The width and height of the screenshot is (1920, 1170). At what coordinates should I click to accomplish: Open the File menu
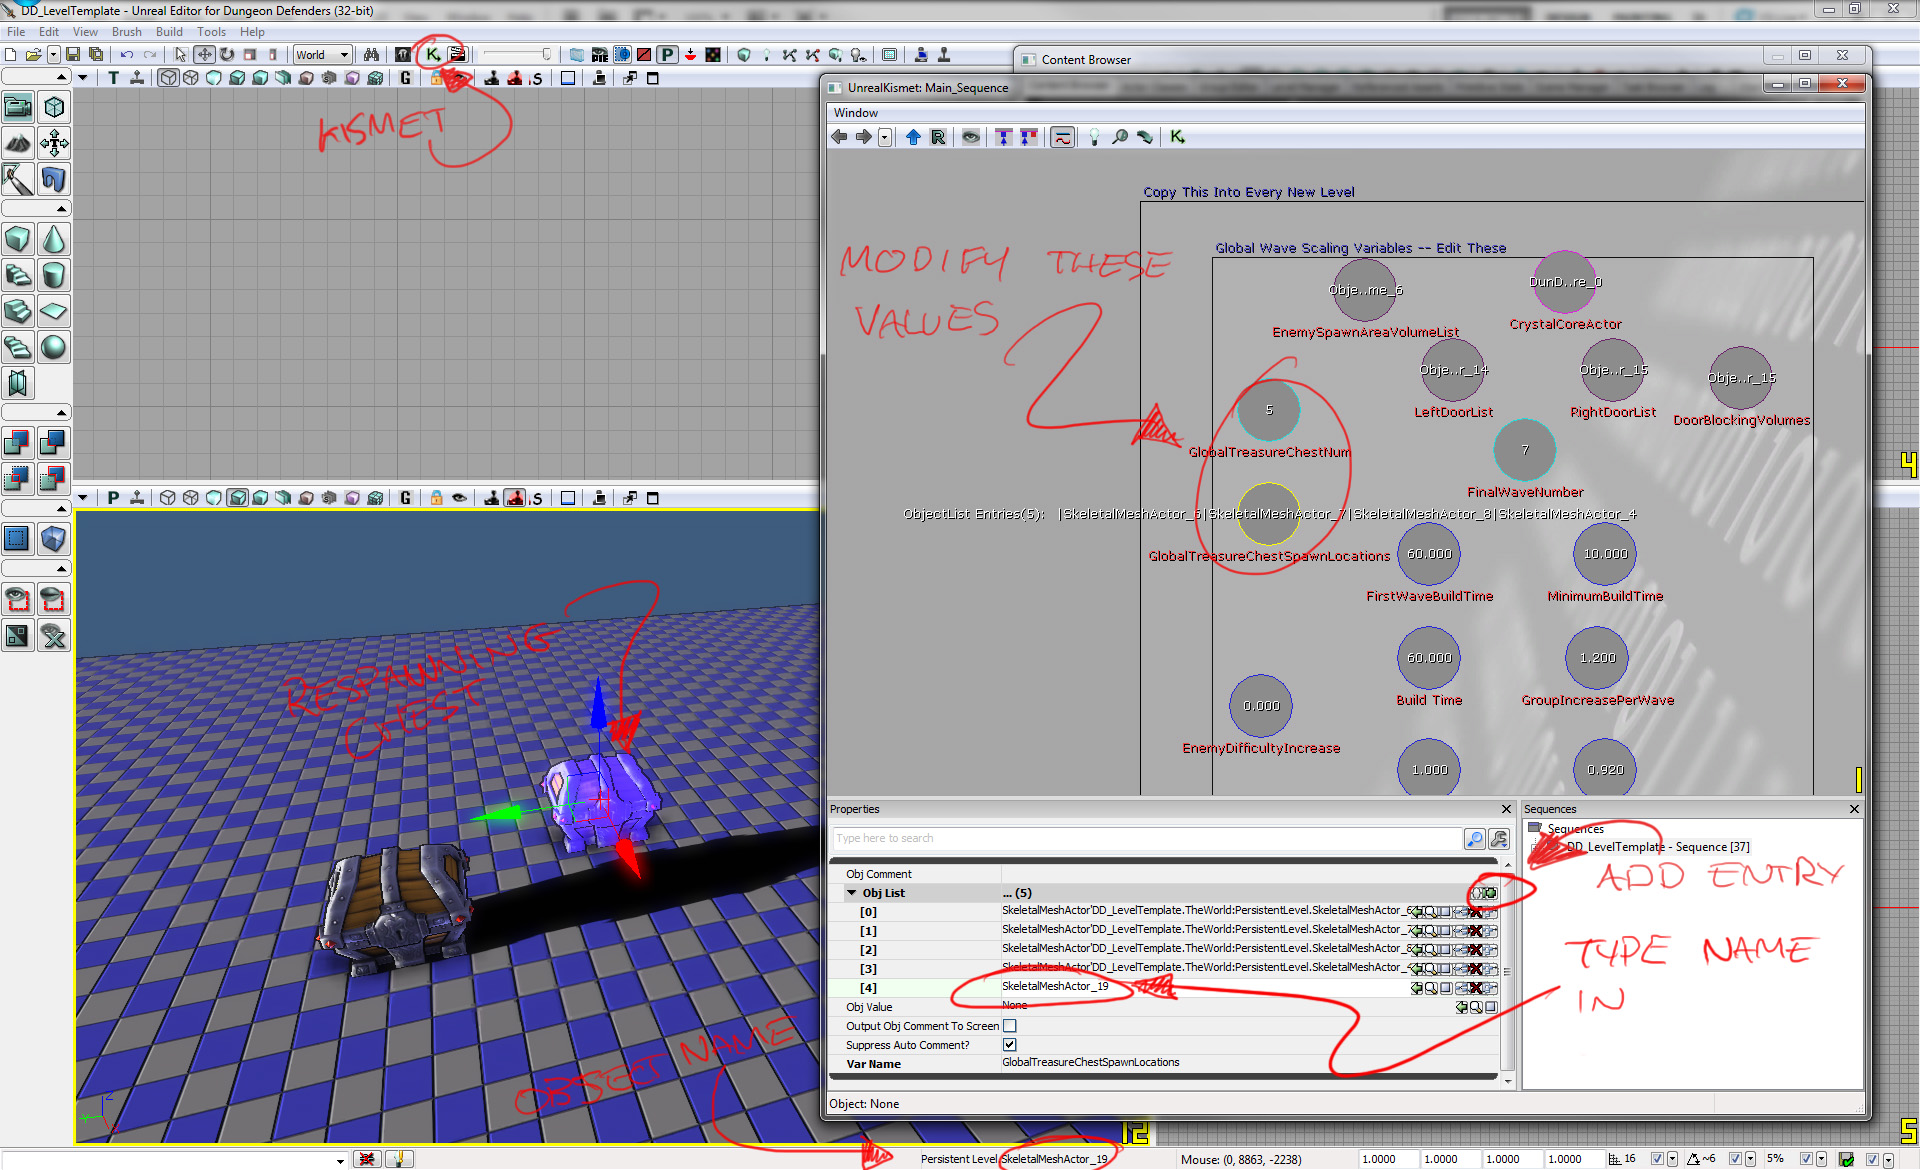pyautogui.click(x=16, y=32)
